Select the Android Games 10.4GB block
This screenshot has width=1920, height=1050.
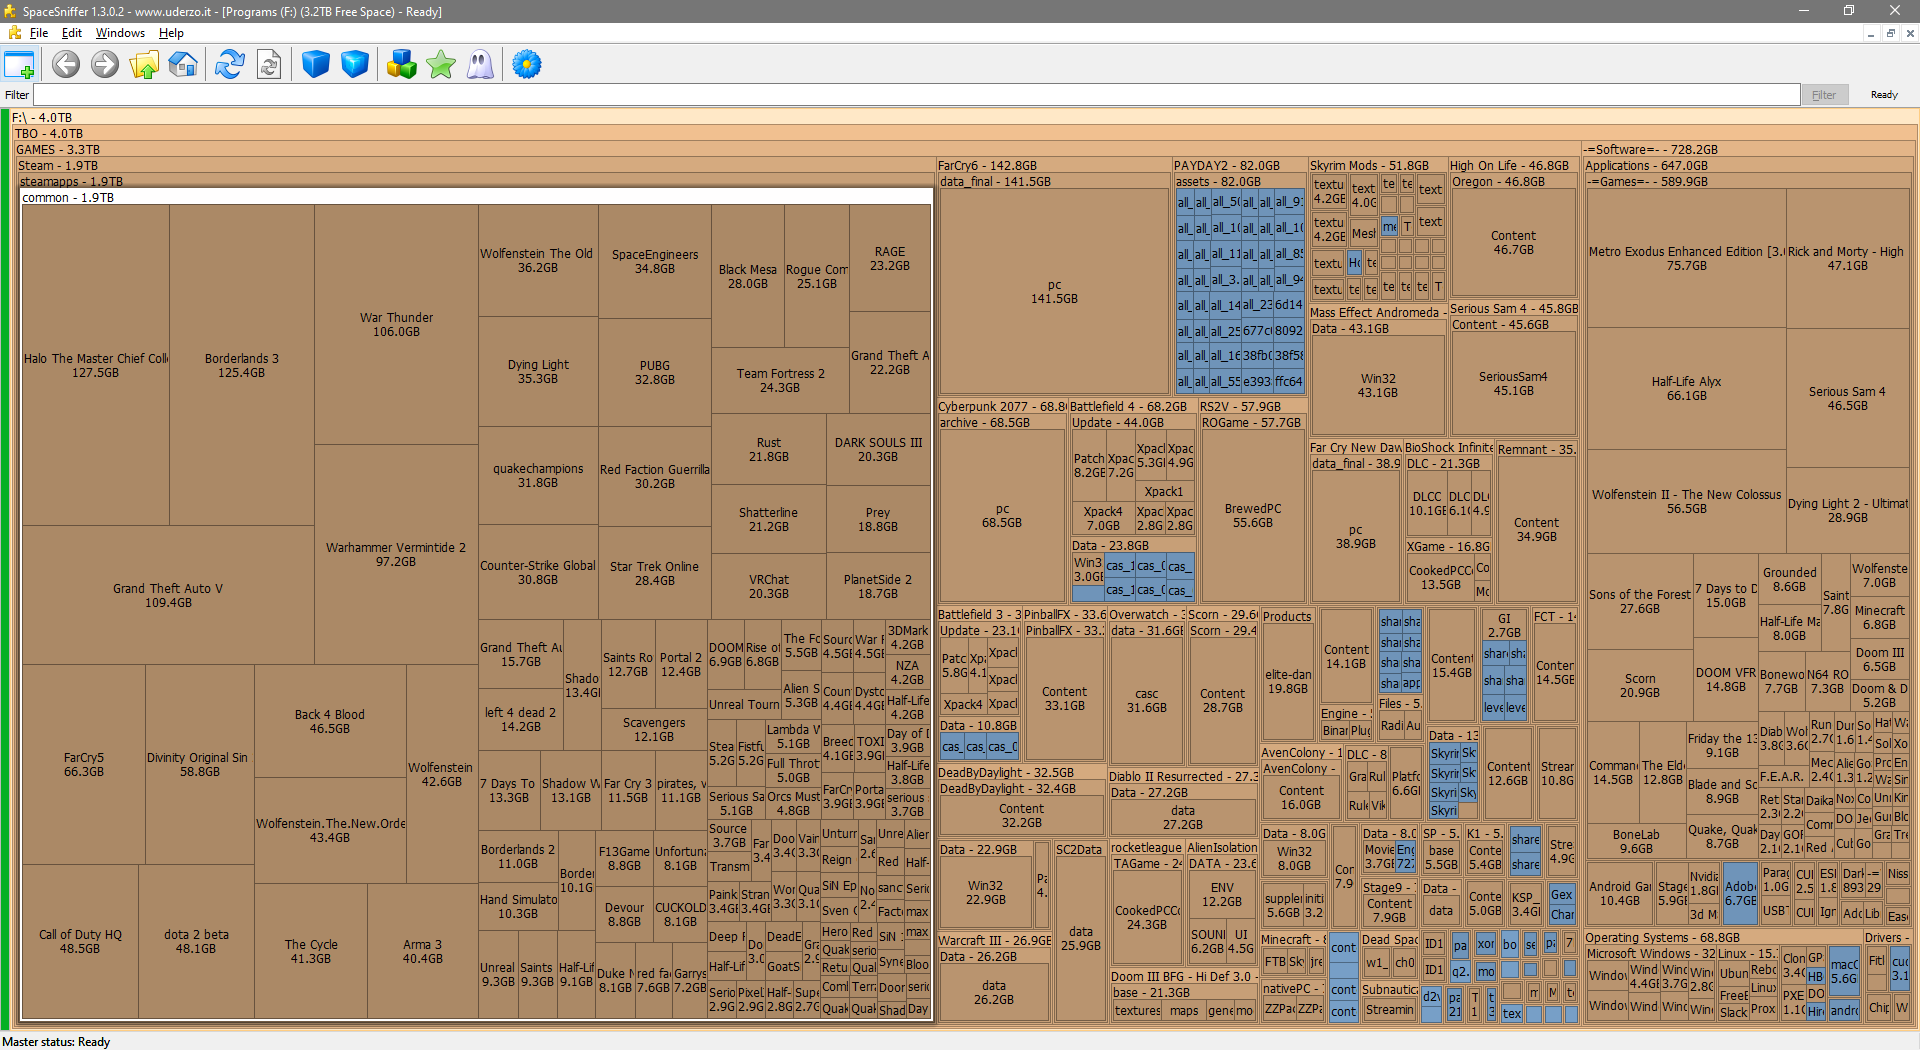pyautogui.click(x=1620, y=894)
